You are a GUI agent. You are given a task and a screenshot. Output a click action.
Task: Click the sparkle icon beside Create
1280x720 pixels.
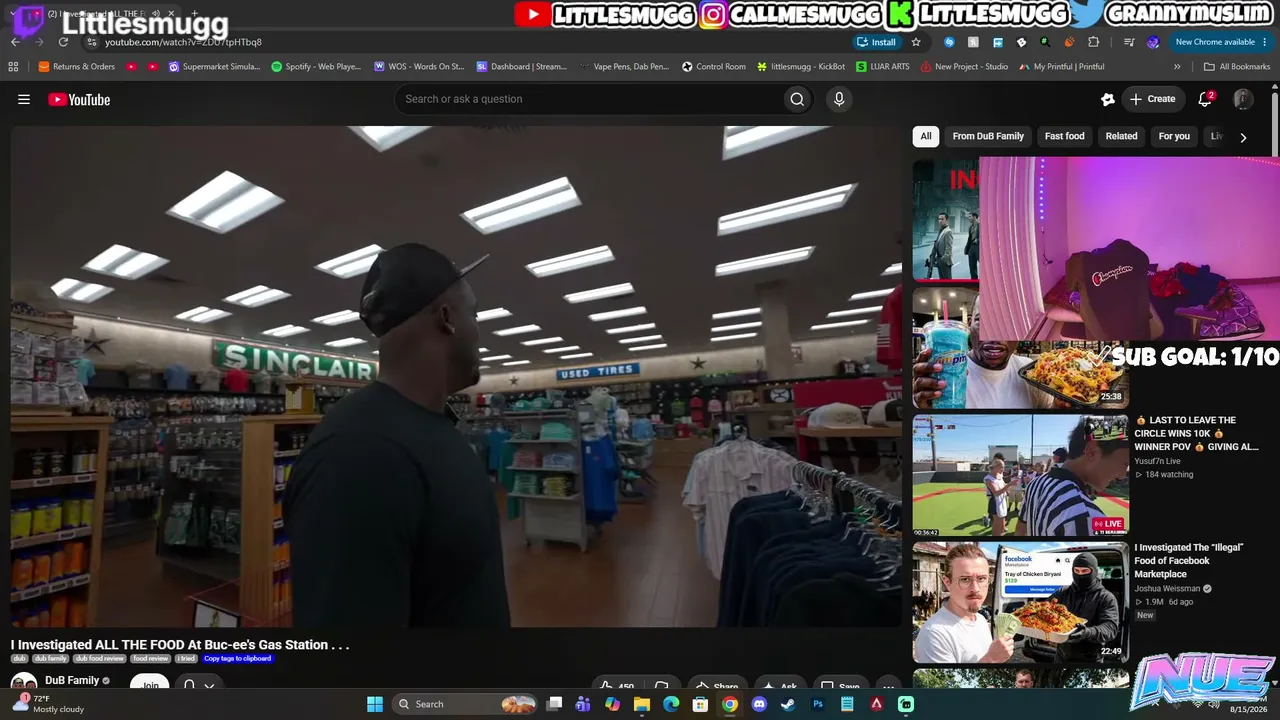[x=1108, y=99]
